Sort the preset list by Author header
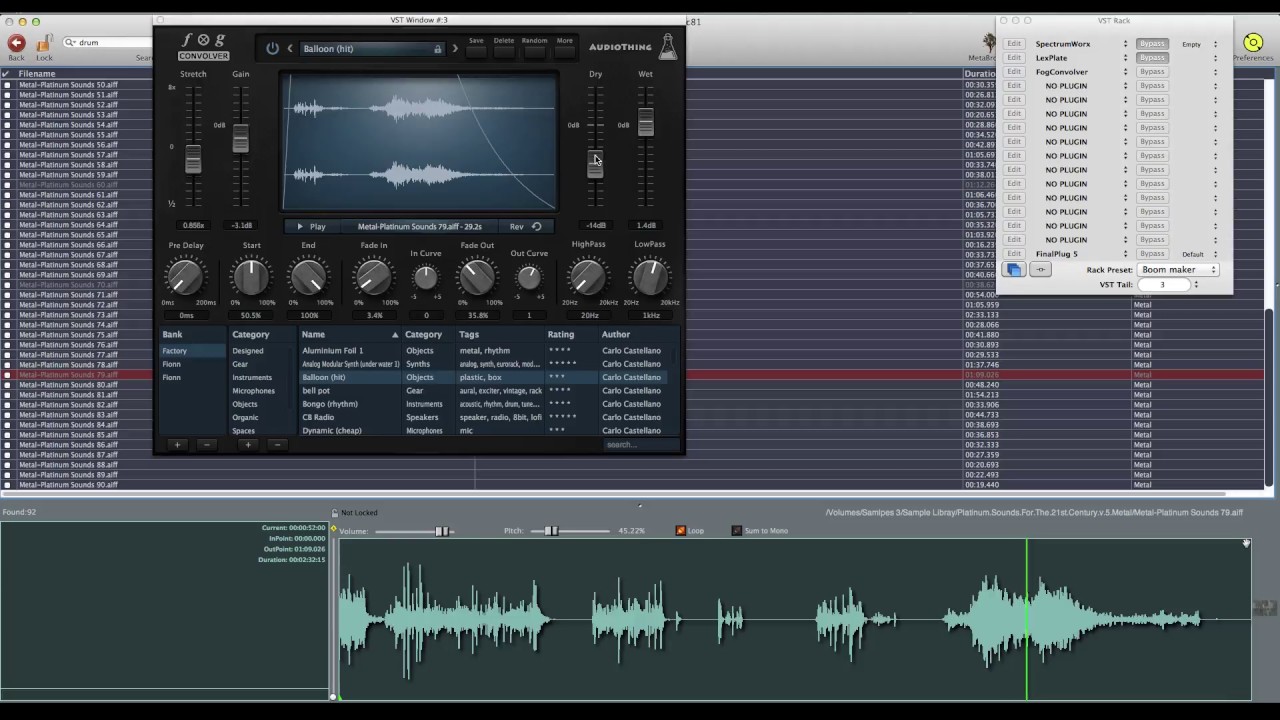Image resolution: width=1280 pixels, height=720 pixels. click(638, 335)
